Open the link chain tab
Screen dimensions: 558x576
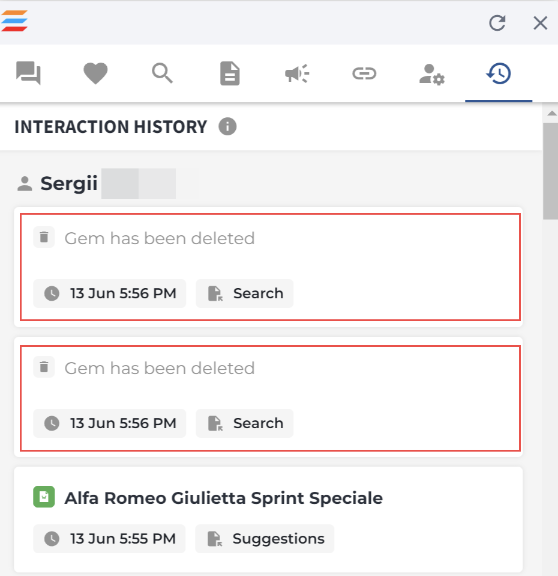pos(364,73)
